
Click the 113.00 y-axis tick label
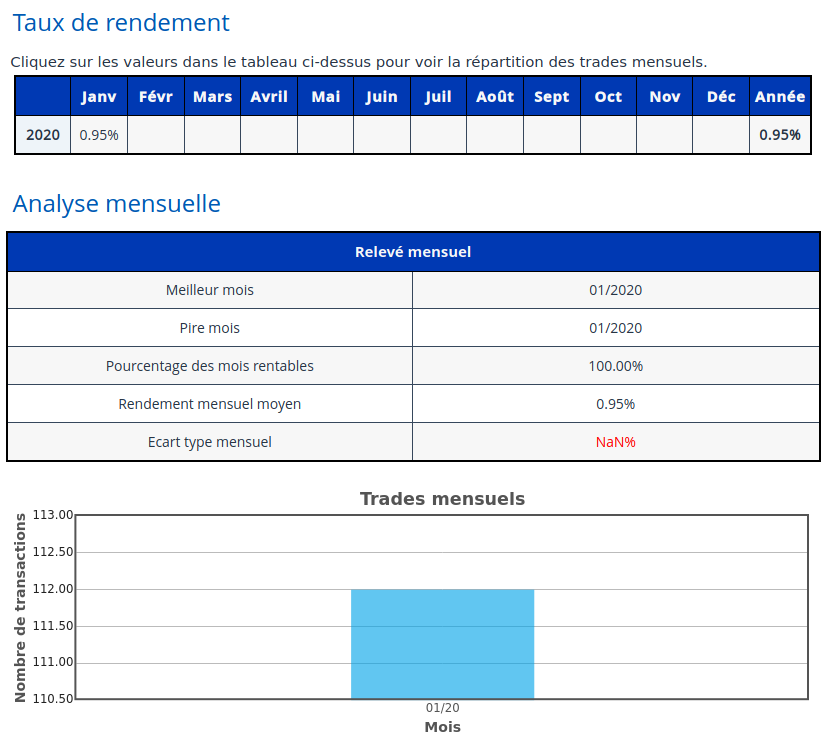53,515
